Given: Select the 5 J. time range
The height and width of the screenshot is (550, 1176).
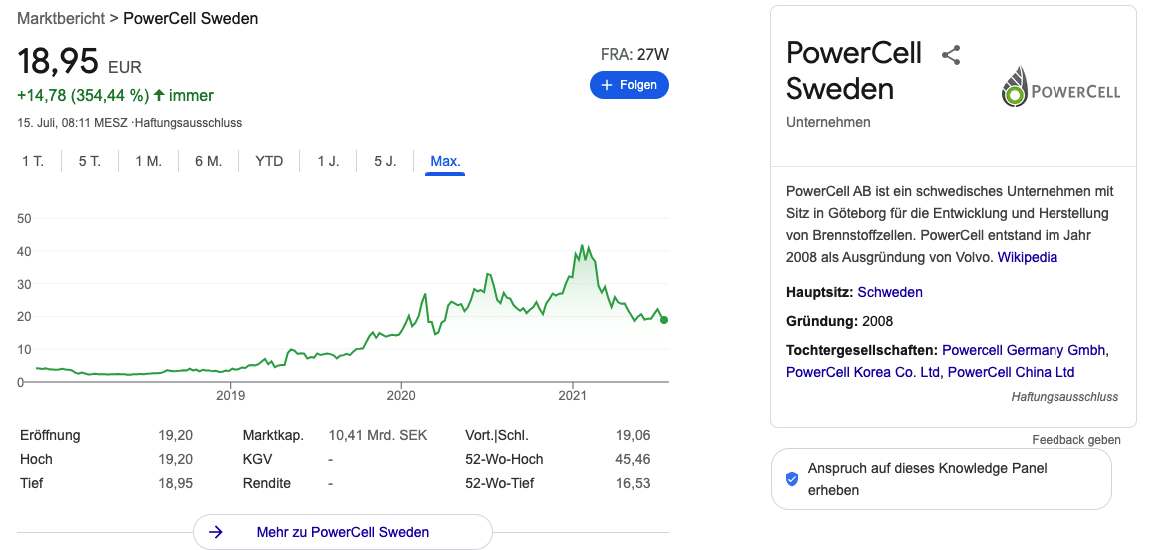Looking at the screenshot, I should tap(386, 161).
